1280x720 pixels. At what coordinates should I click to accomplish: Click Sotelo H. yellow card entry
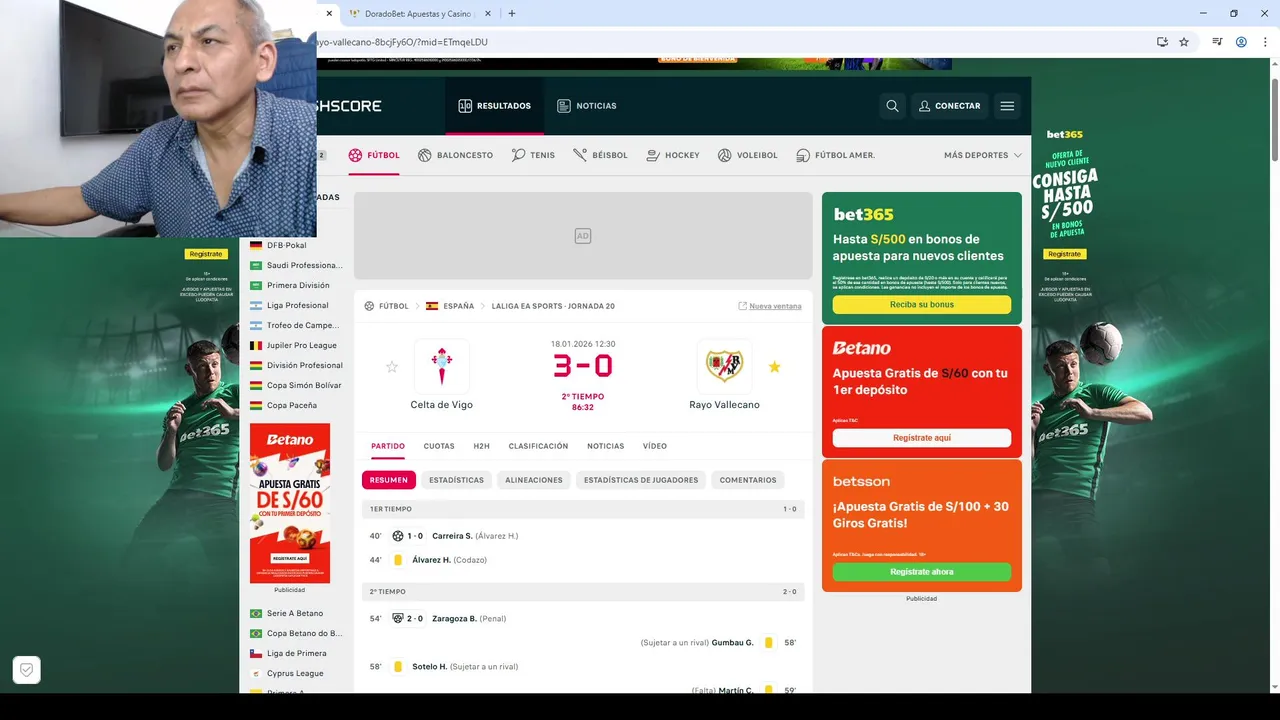429,667
